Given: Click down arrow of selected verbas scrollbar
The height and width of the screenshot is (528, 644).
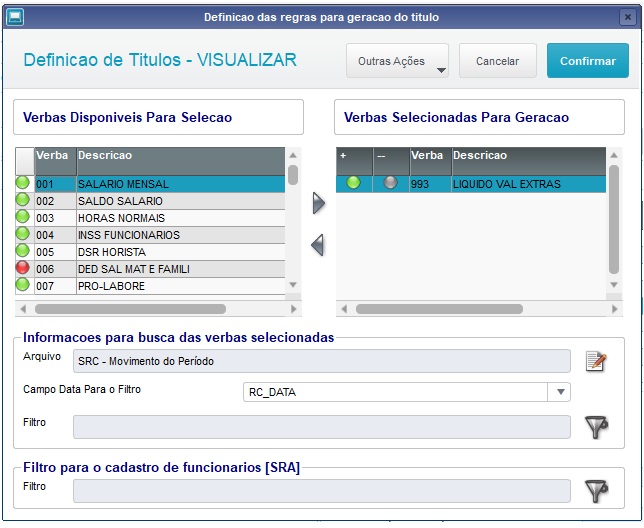Looking at the screenshot, I should (614, 285).
